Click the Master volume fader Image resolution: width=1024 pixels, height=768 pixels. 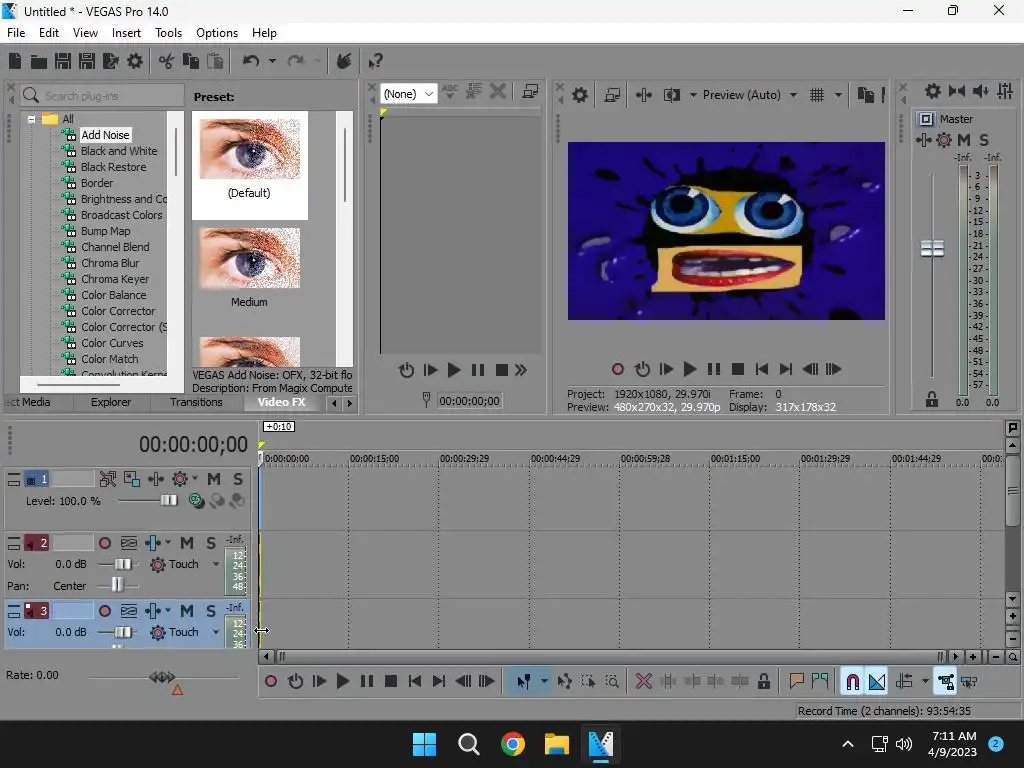coord(932,249)
